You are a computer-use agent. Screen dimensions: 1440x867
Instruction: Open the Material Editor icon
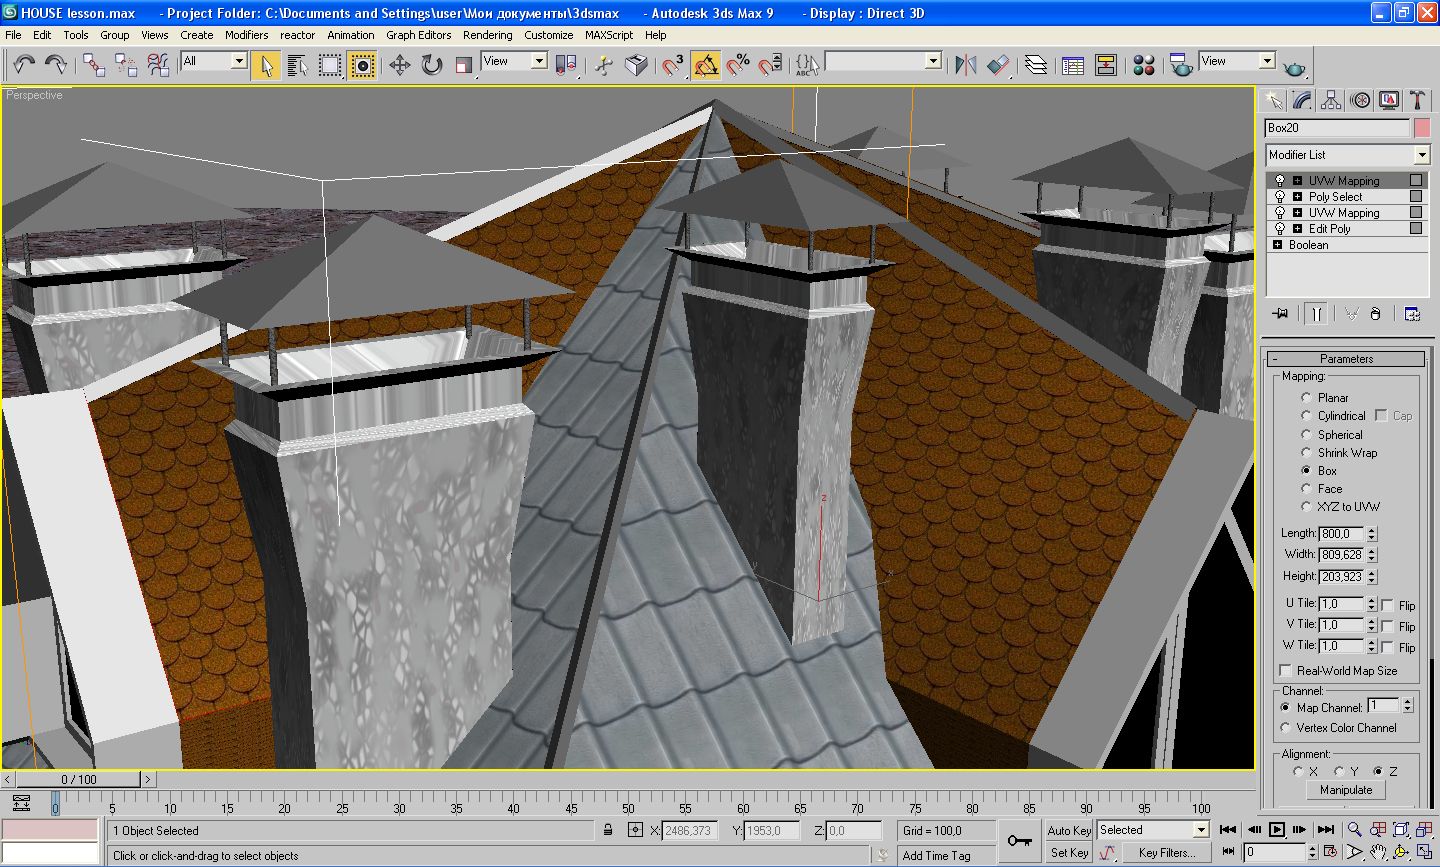[x=1145, y=65]
